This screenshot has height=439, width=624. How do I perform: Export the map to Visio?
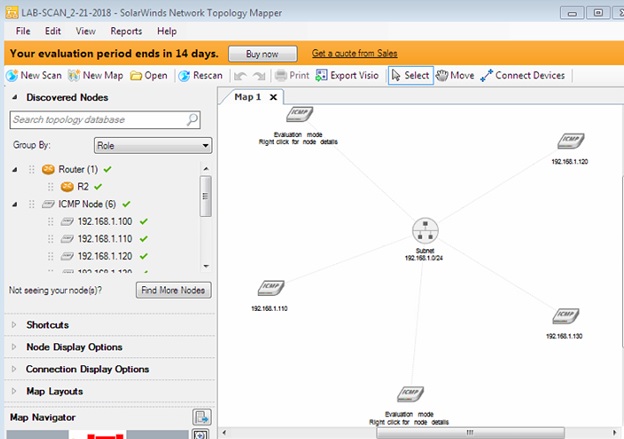point(347,76)
